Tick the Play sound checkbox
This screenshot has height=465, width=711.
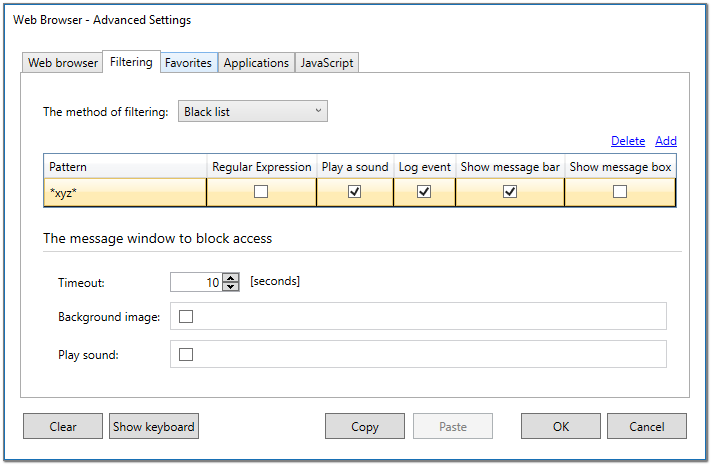point(185,354)
